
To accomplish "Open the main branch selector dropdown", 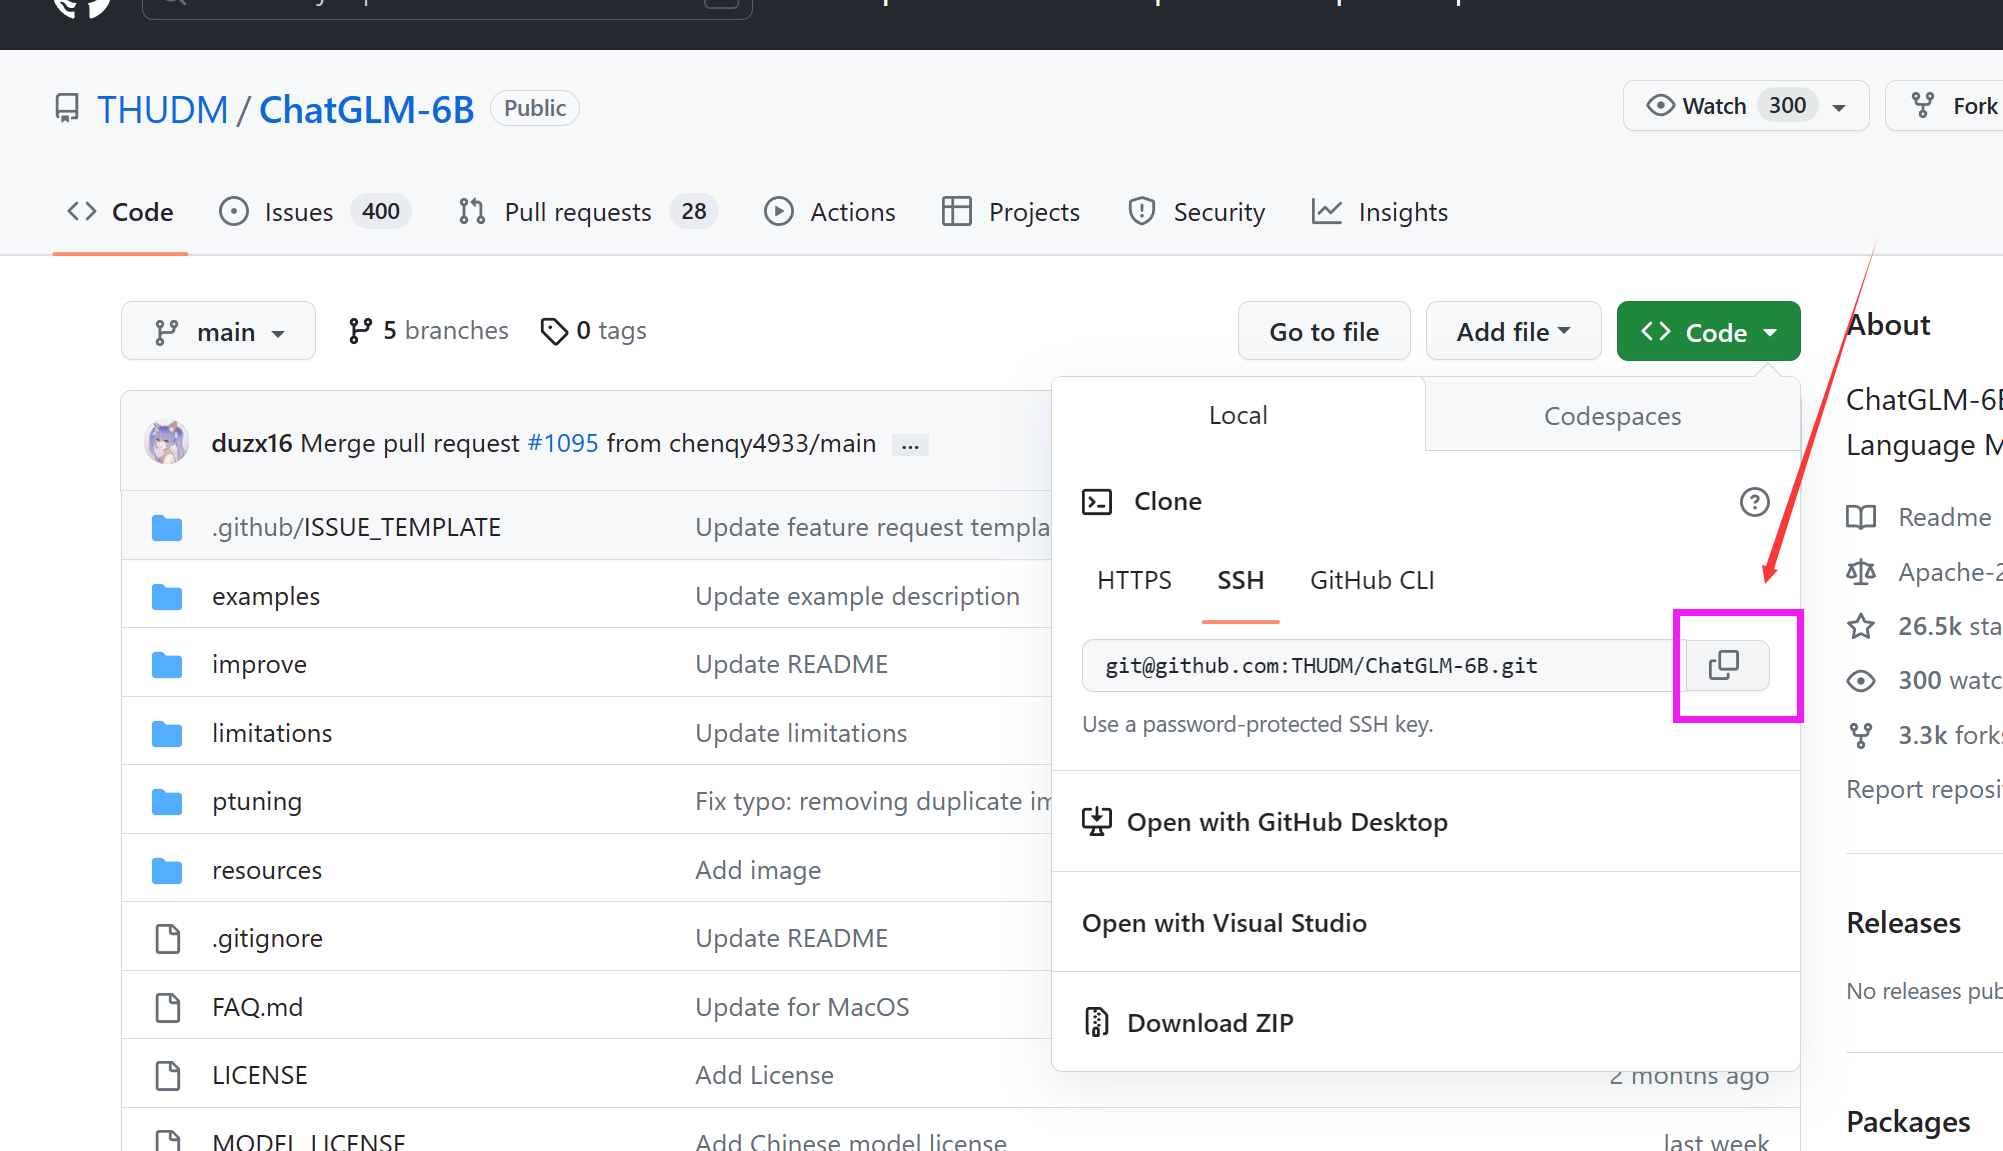I will (218, 331).
